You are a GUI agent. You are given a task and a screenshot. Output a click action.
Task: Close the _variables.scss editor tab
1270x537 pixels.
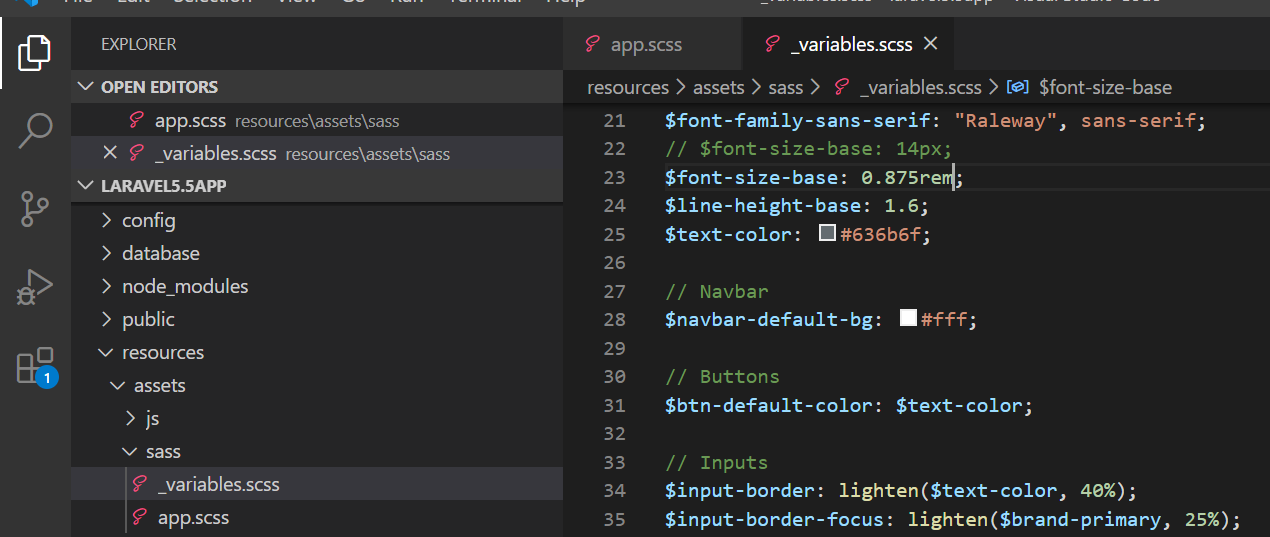tap(930, 44)
